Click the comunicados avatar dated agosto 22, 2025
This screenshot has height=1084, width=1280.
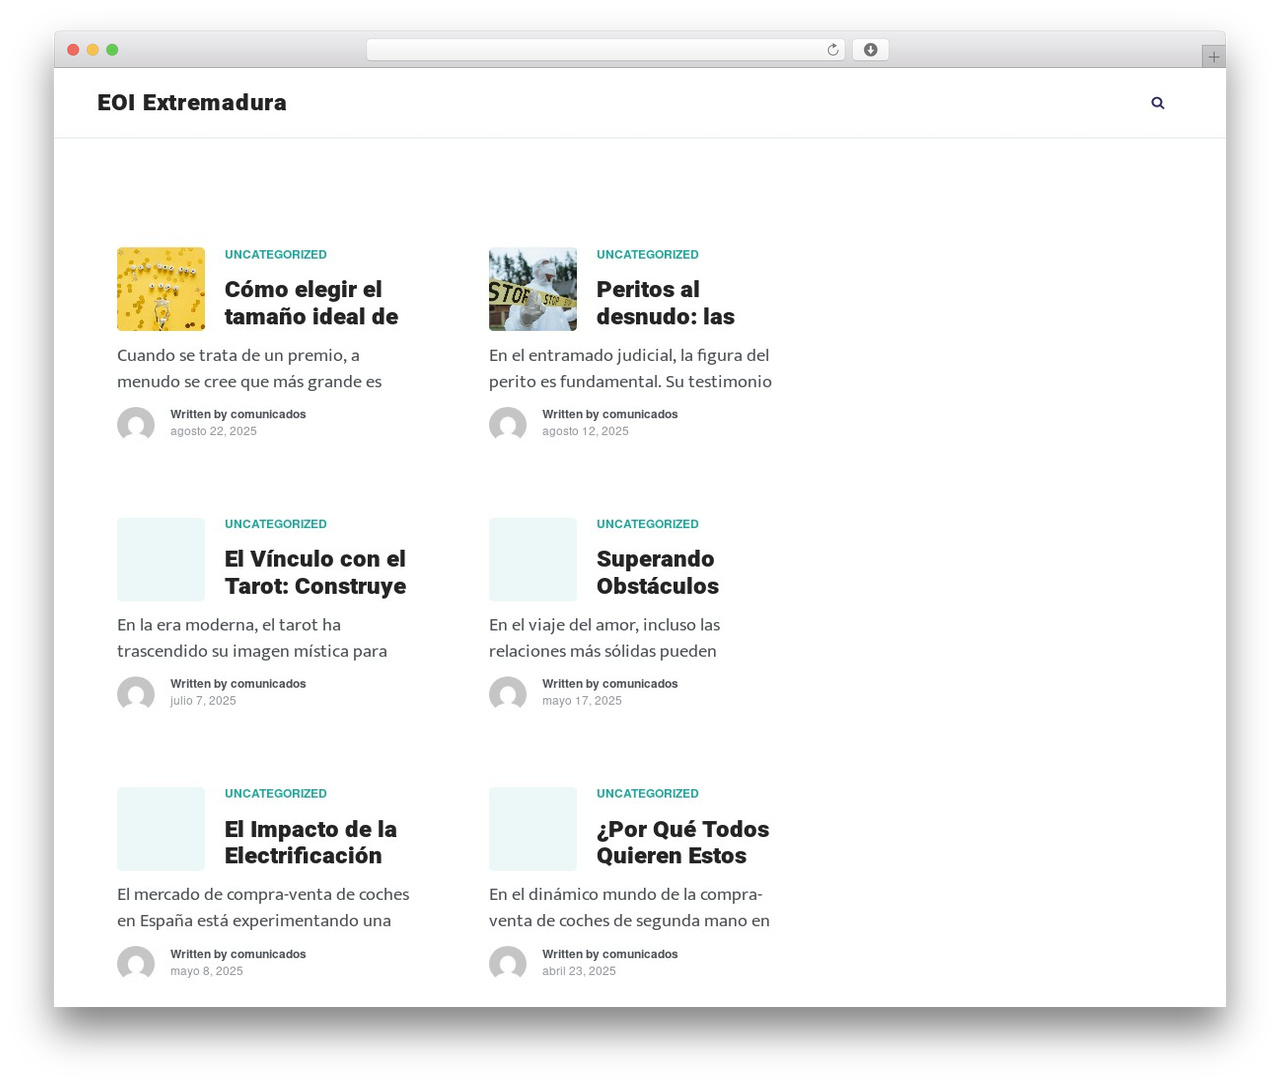(x=136, y=425)
